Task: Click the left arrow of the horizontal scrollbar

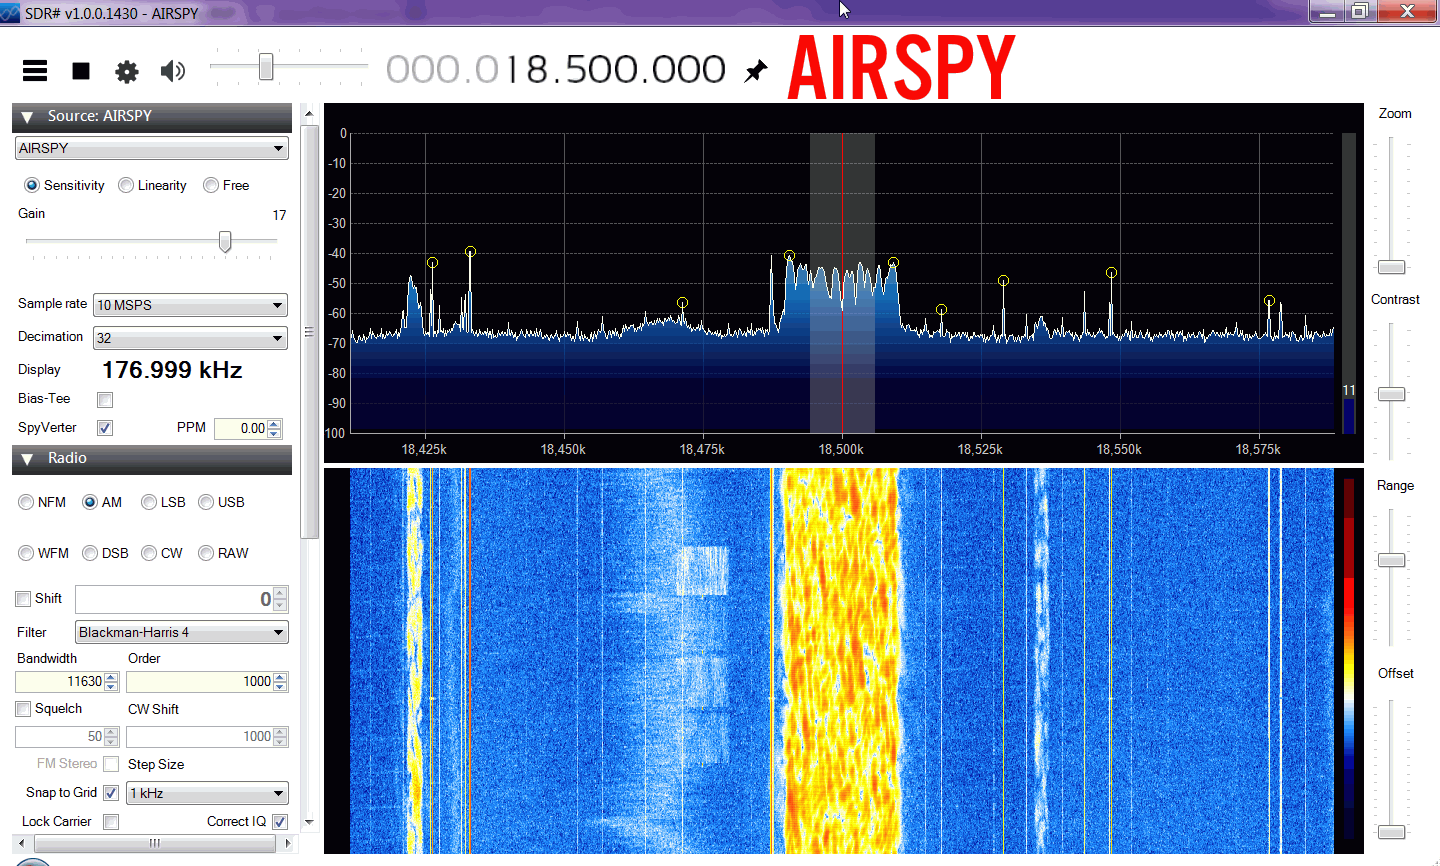Action: [22, 843]
